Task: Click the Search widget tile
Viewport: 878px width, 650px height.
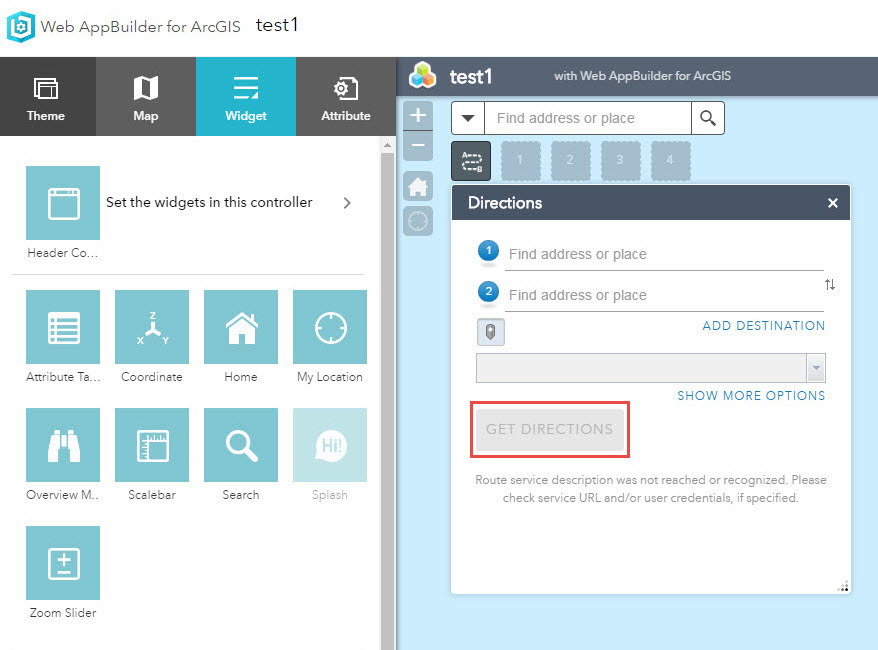Action: point(241,445)
